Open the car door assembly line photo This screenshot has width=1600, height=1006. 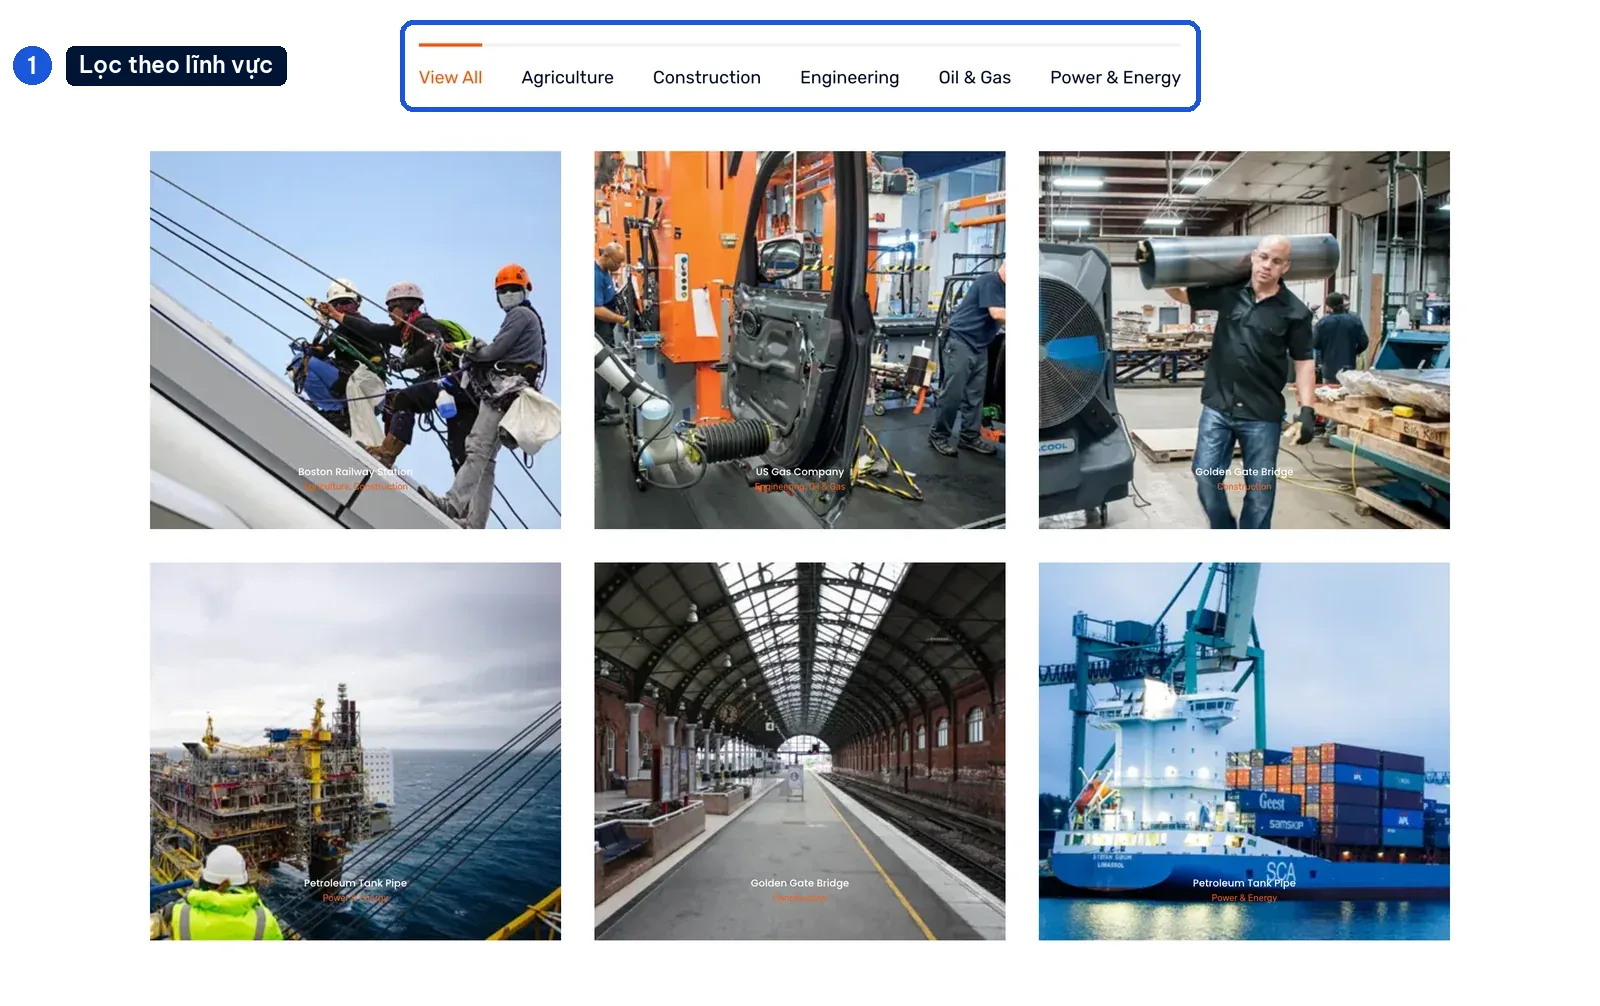(x=800, y=340)
